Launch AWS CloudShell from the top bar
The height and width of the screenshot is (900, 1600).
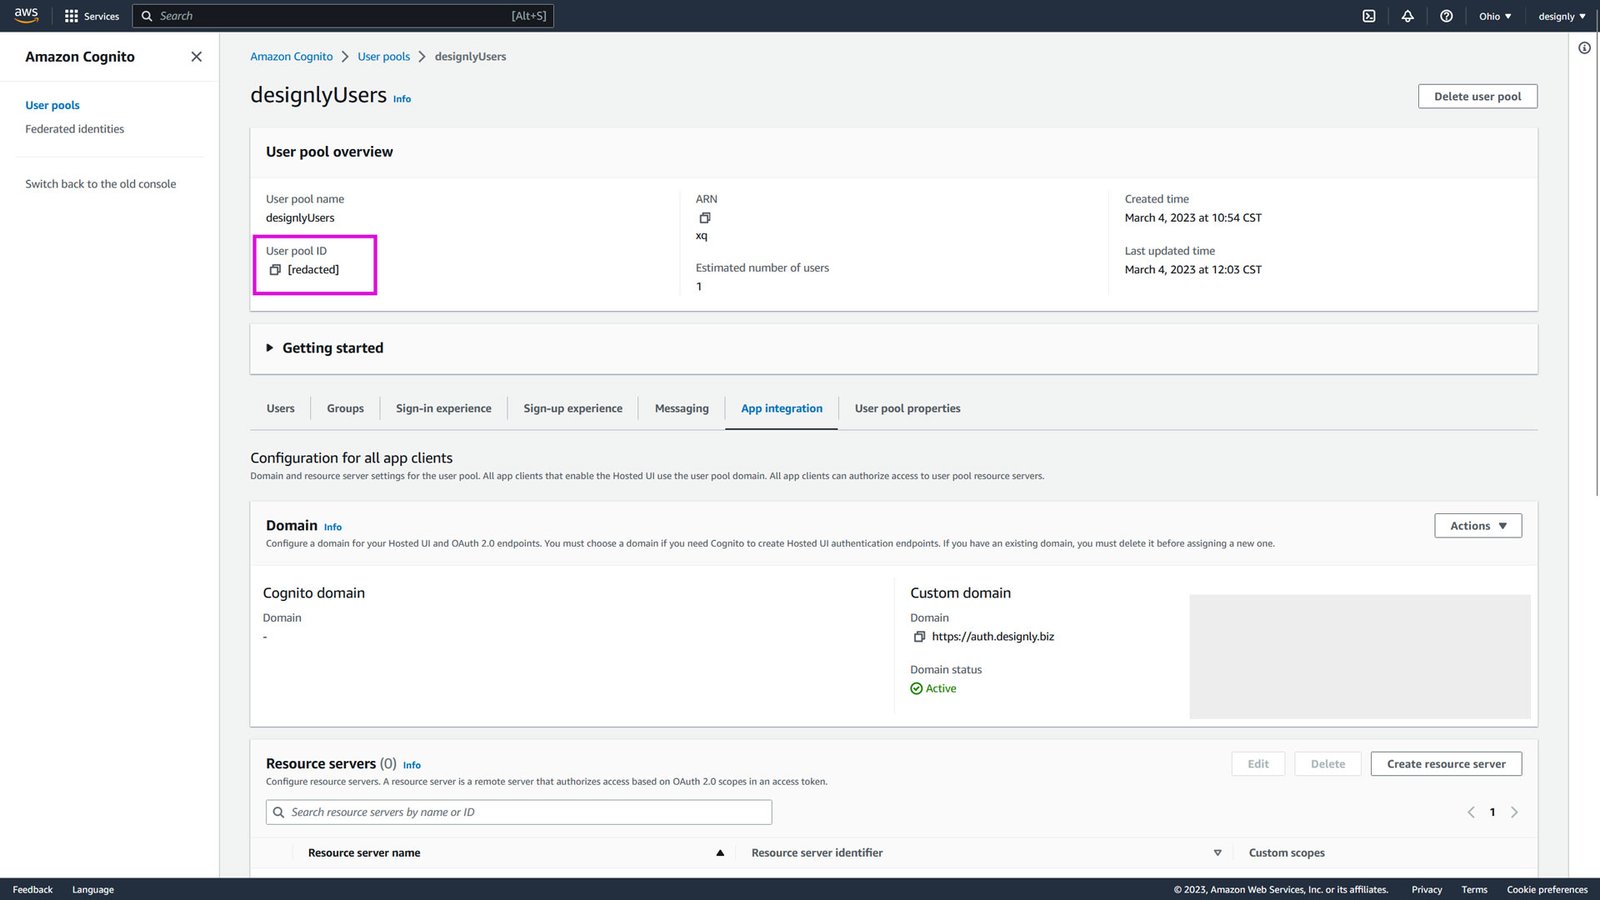(x=1367, y=15)
